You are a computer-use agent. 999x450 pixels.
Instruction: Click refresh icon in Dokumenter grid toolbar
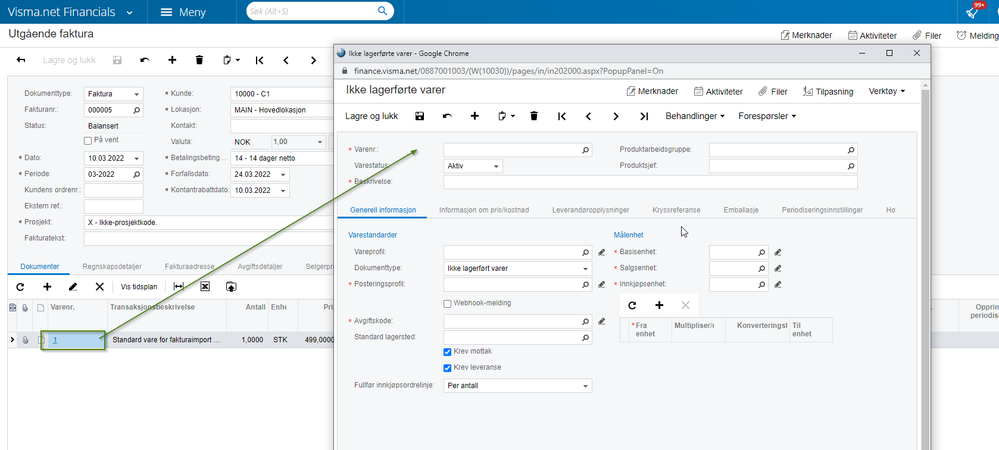tap(20, 287)
